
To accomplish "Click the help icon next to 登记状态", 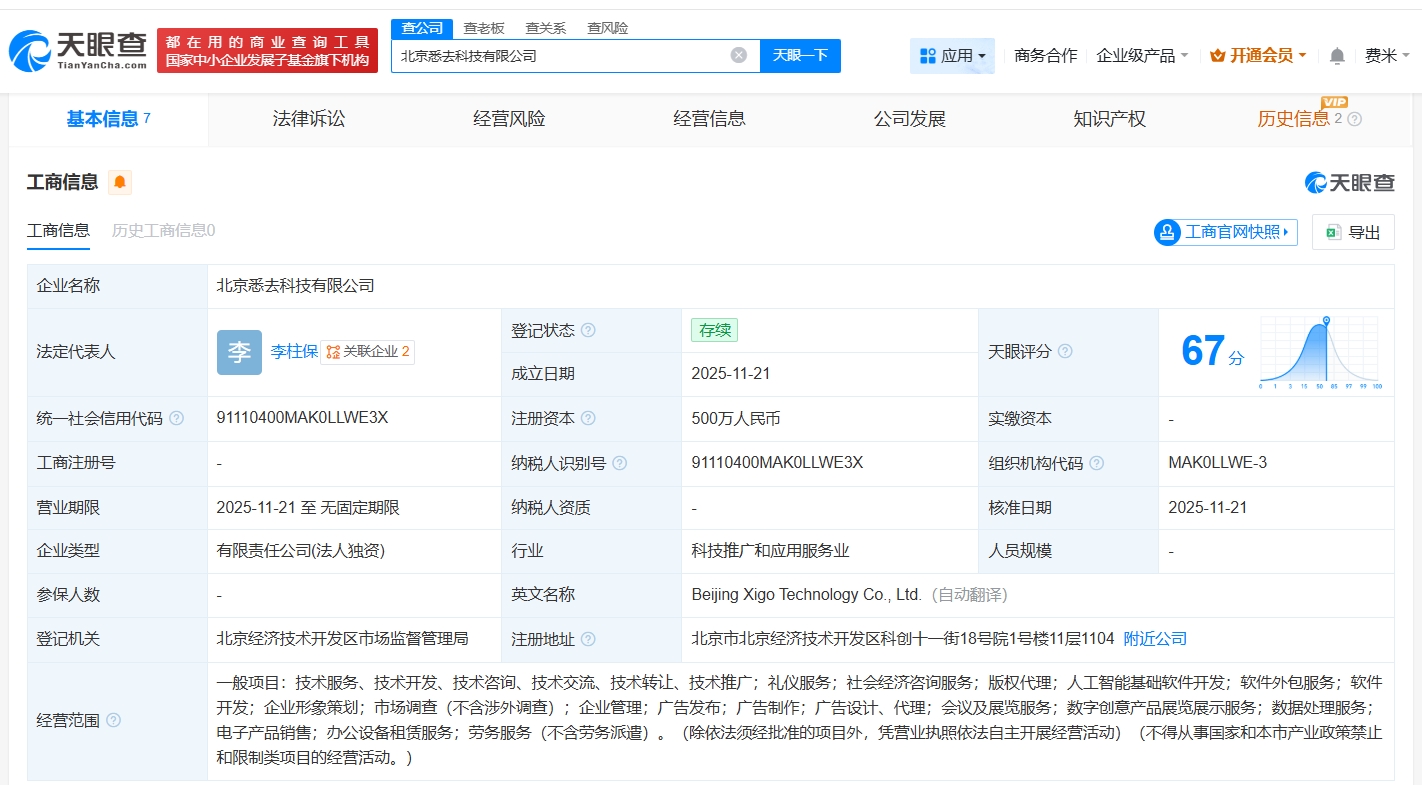I will pos(588,330).
